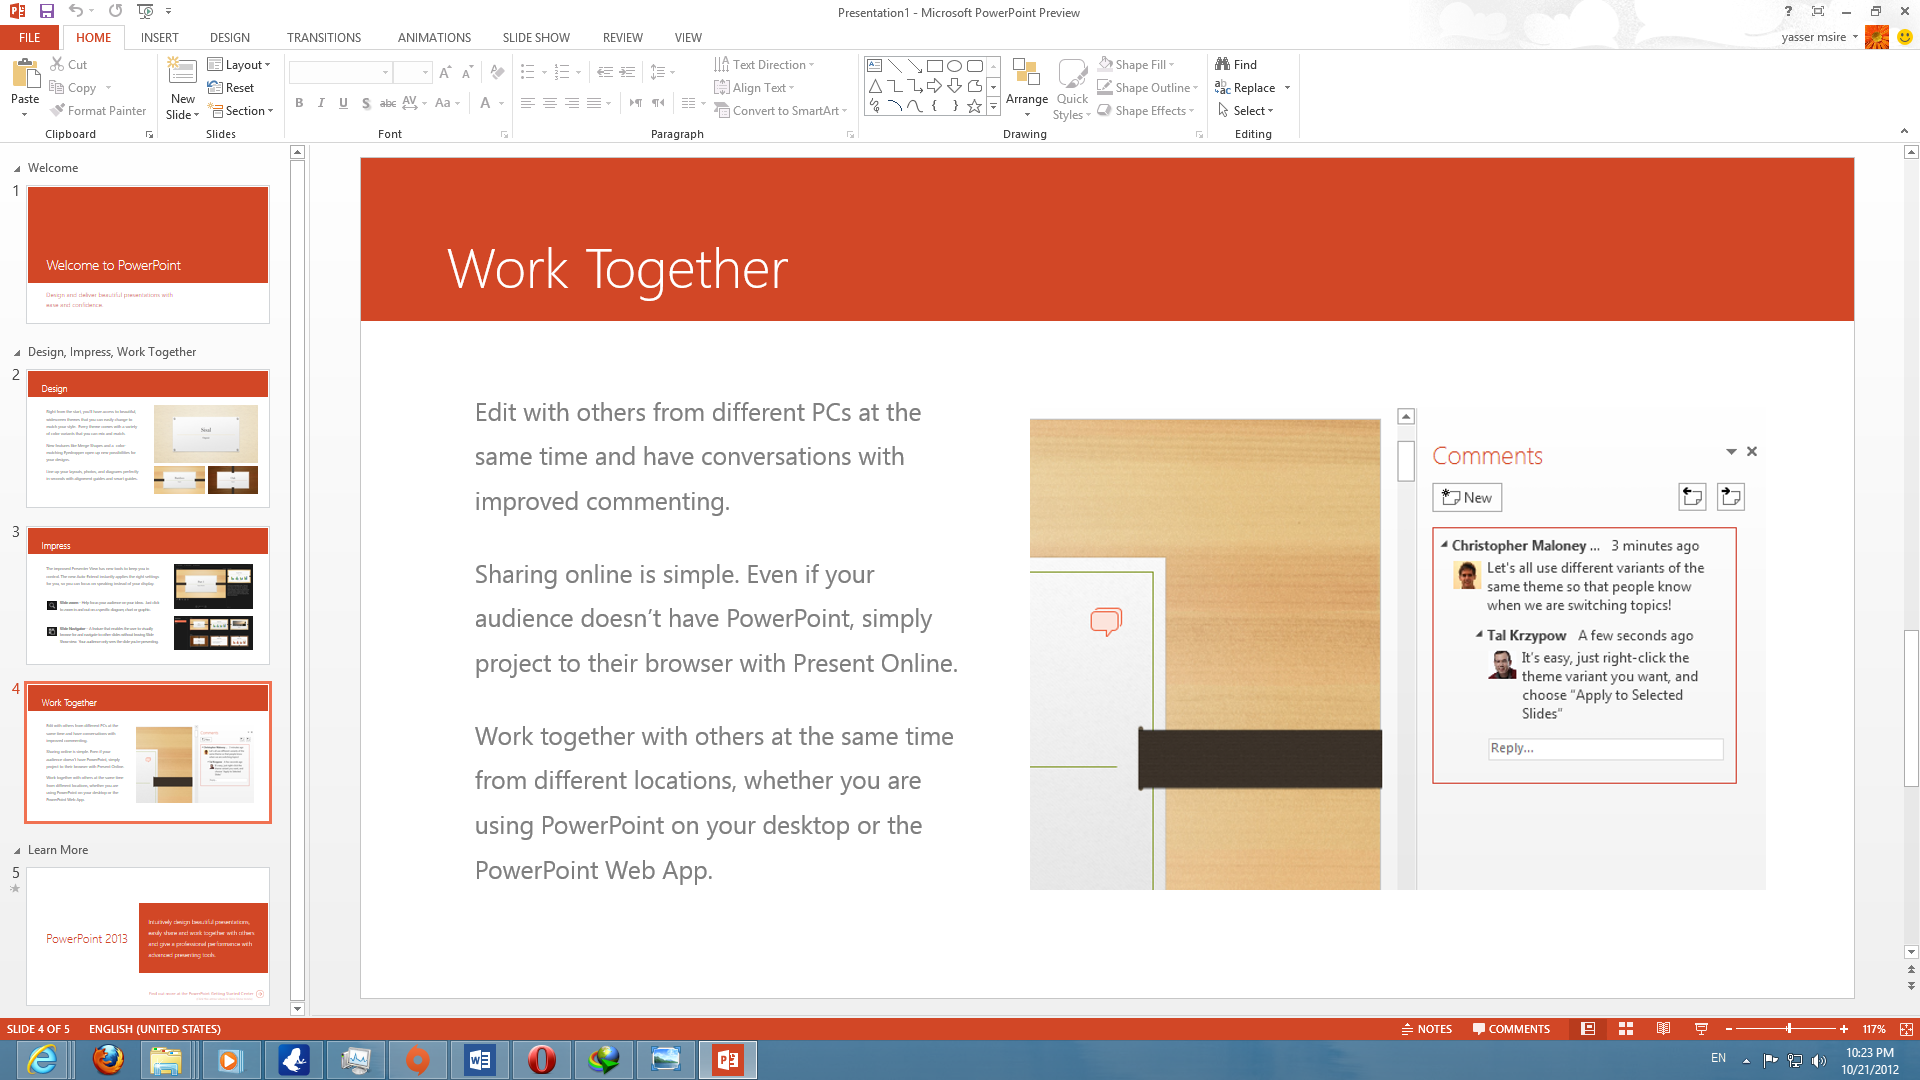
Task: Switch to Slide Sorter view
Action: tap(1626, 1028)
